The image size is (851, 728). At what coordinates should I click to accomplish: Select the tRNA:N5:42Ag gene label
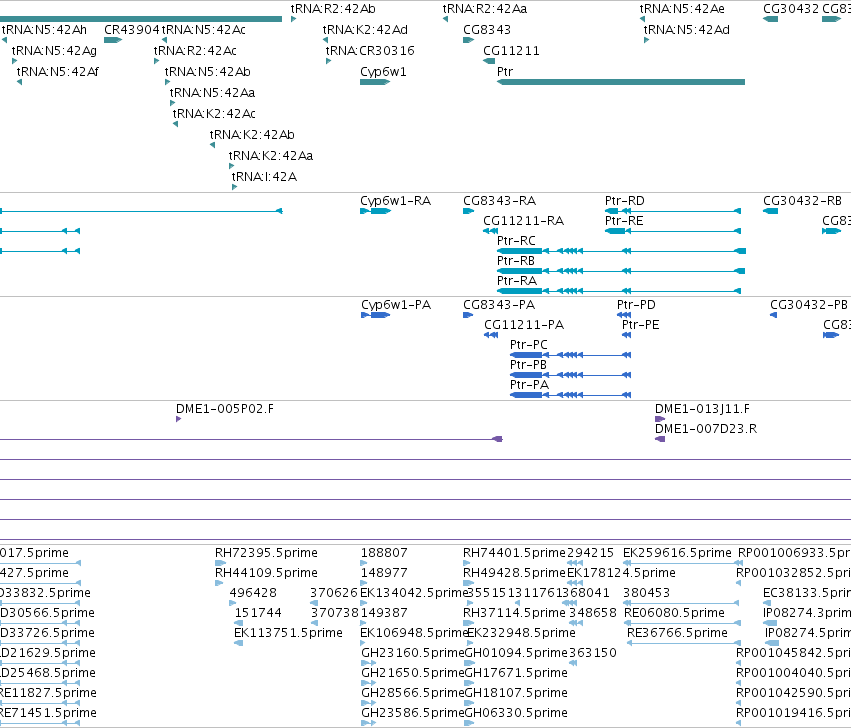[54, 51]
